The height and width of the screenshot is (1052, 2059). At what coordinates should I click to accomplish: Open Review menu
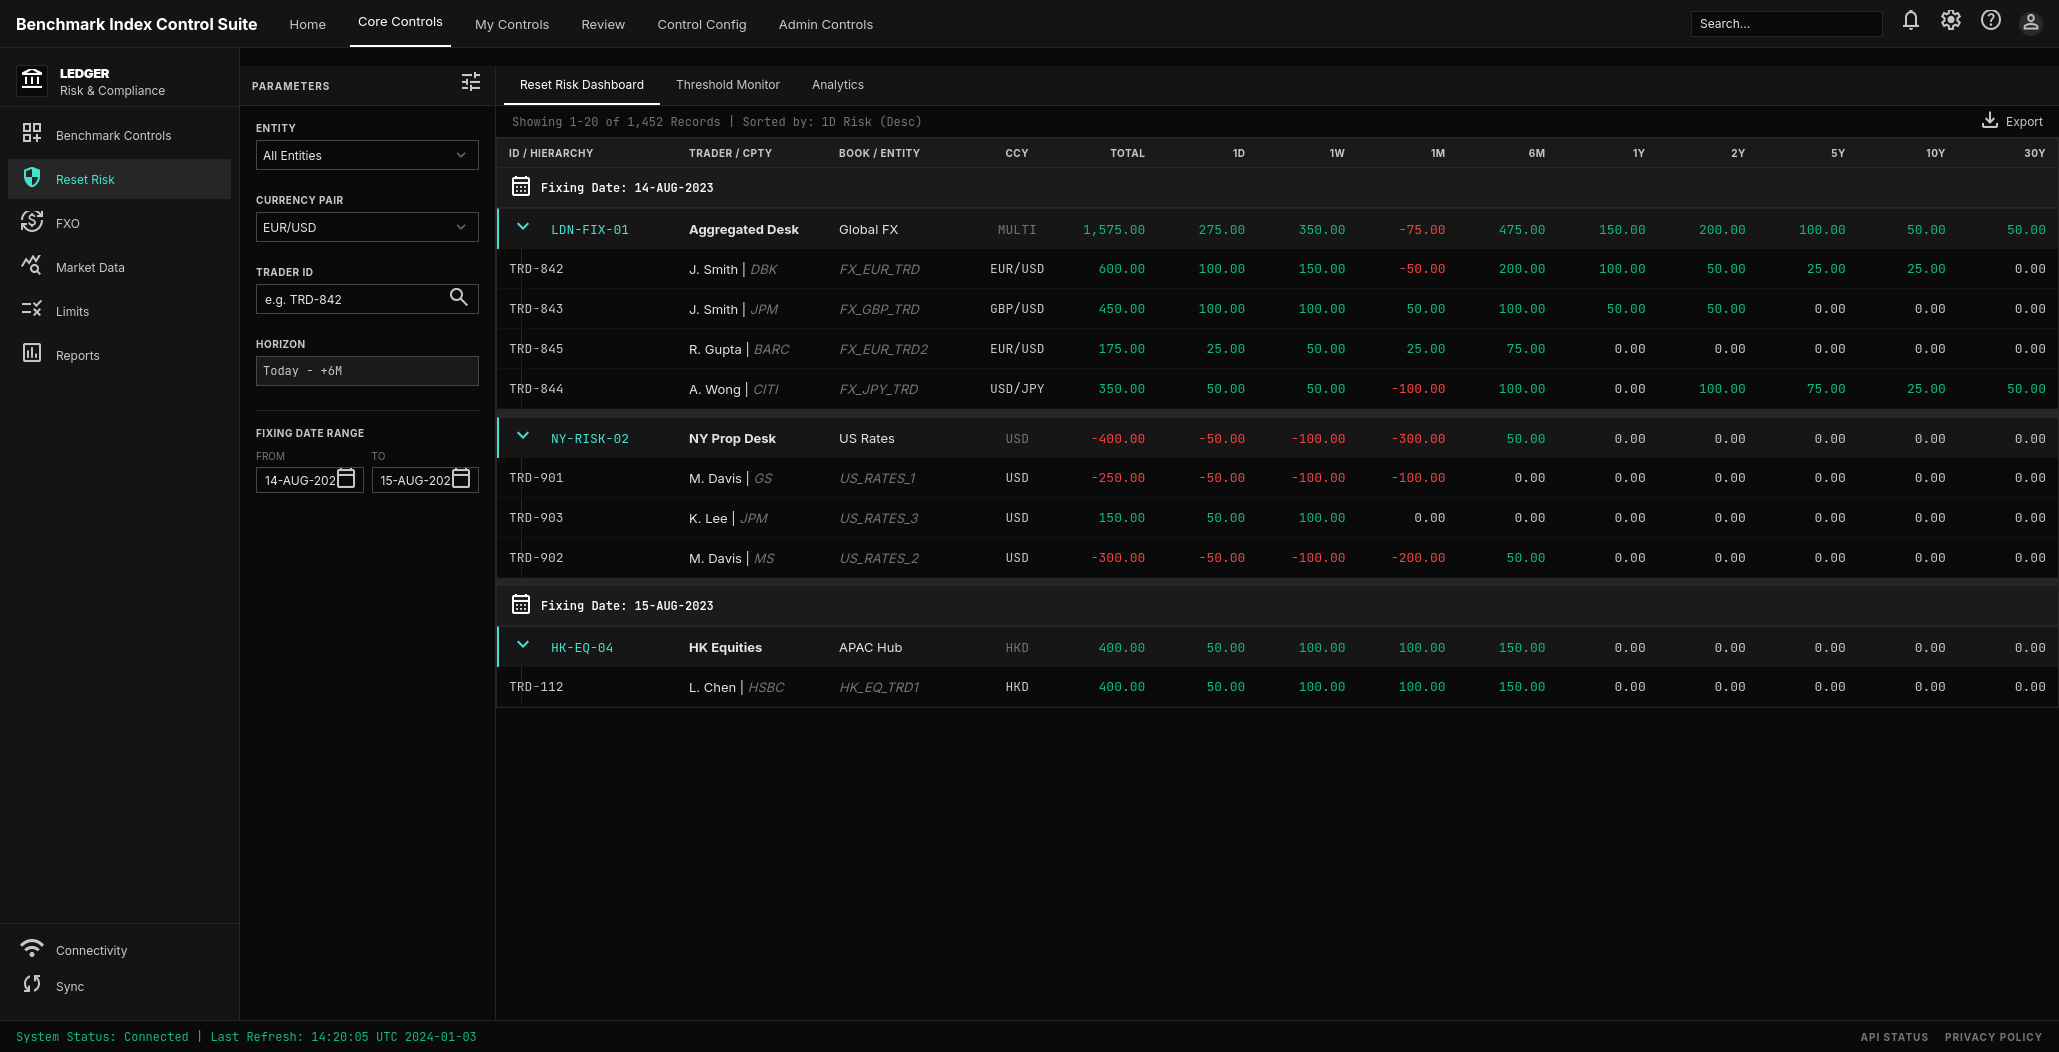[603, 24]
